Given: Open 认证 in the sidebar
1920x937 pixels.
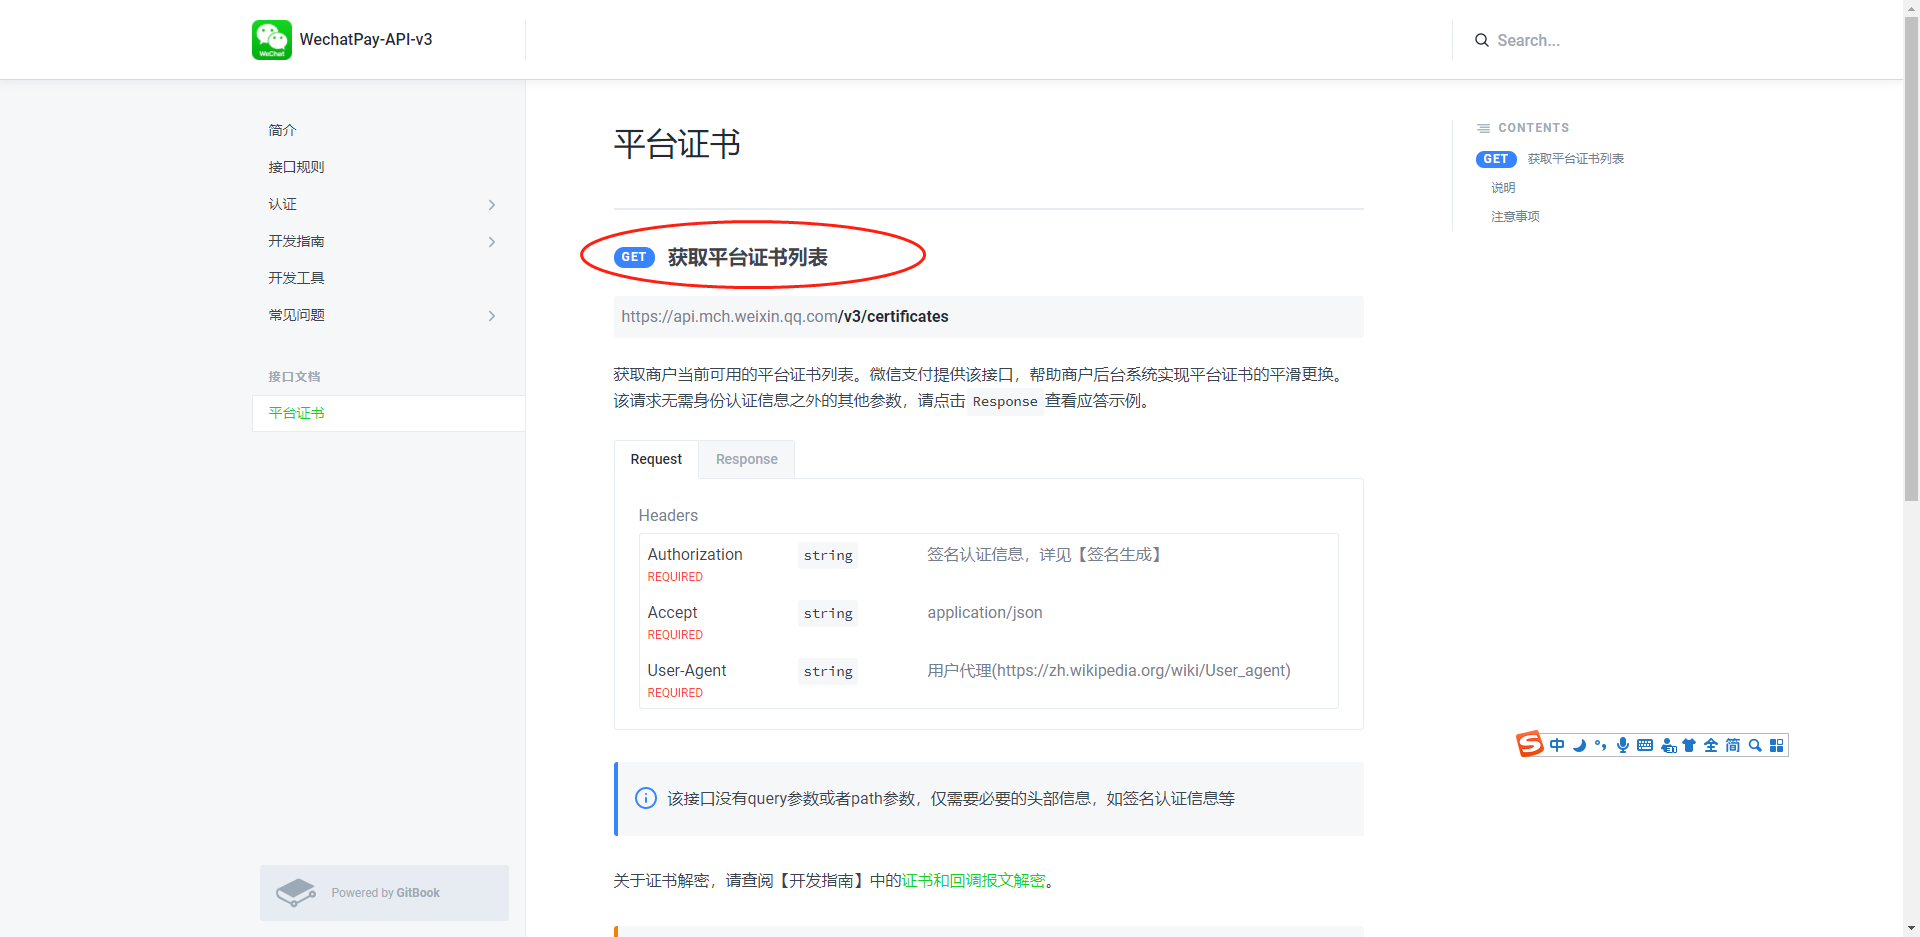Looking at the screenshot, I should (x=282, y=204).
